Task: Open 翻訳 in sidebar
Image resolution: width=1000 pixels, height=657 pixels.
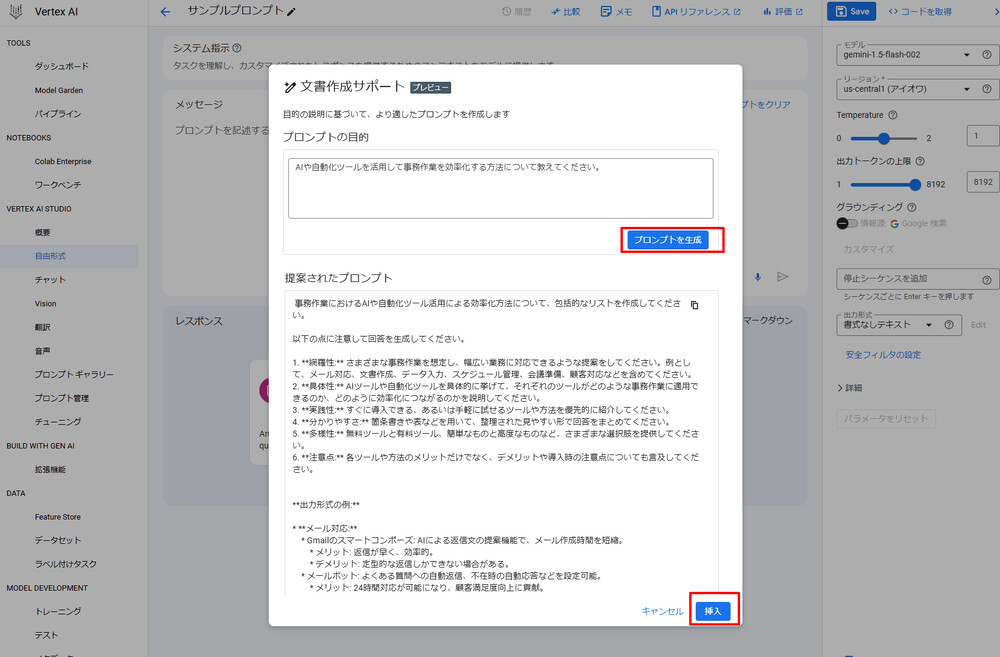Action: pos(42,327)
